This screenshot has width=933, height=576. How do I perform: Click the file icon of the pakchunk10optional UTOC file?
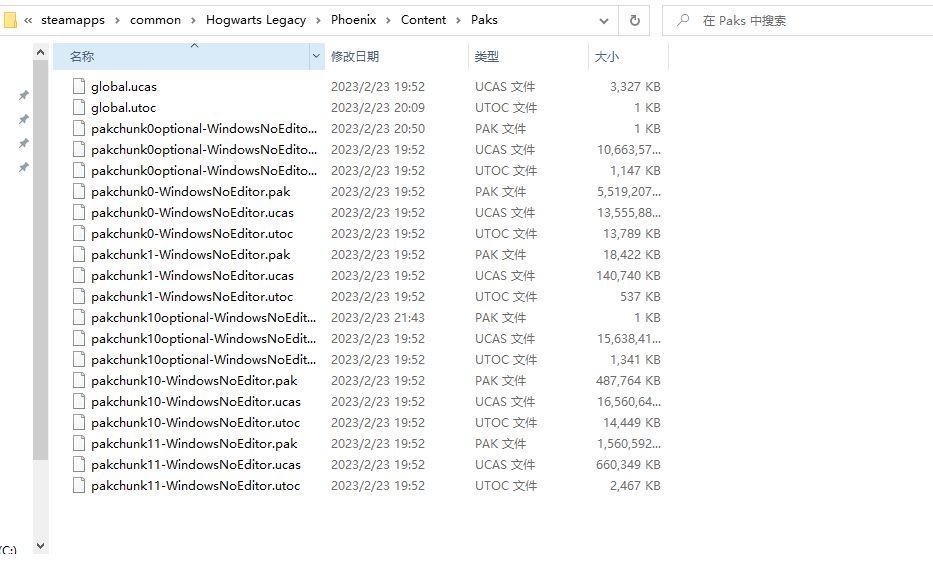pos(79,359)
